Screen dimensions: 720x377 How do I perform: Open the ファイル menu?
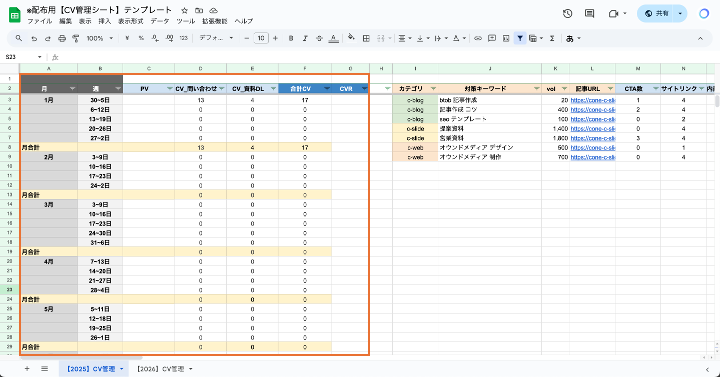39,21
